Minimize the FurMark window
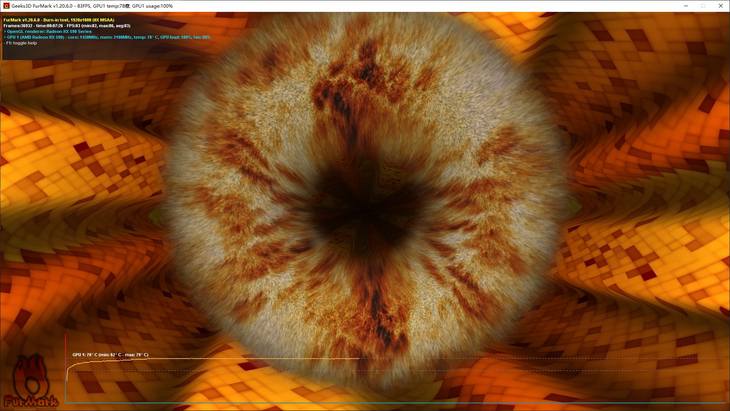This screenshot has height=411, width=730. pos(686,6)
